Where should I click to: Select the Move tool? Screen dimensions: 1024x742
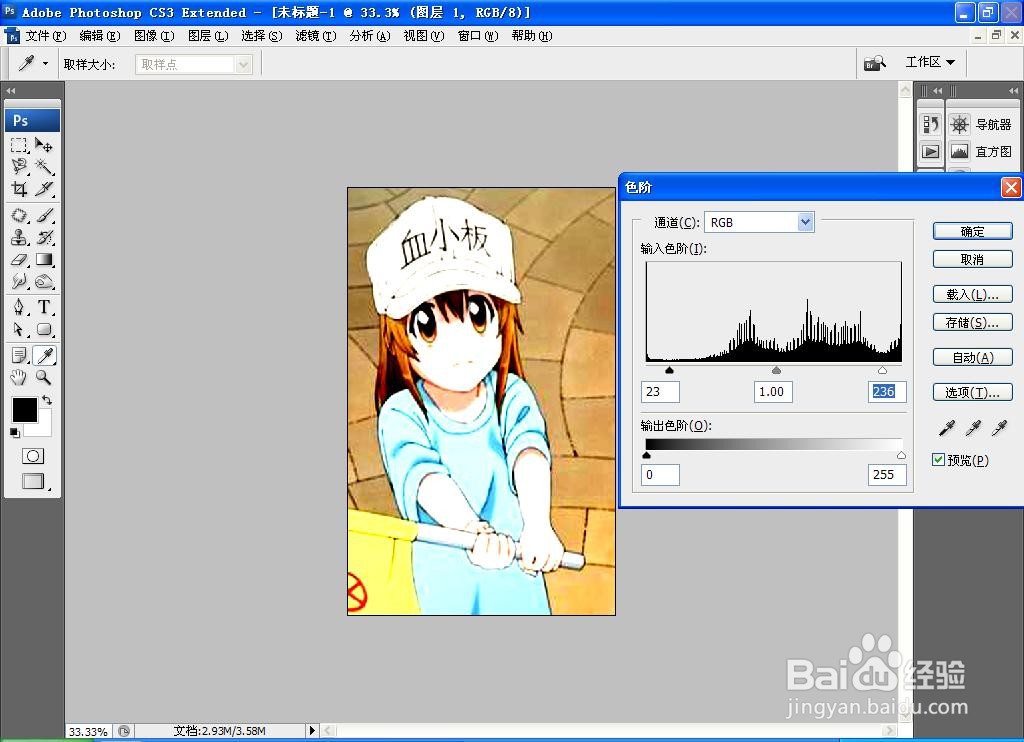coord(44,145)
